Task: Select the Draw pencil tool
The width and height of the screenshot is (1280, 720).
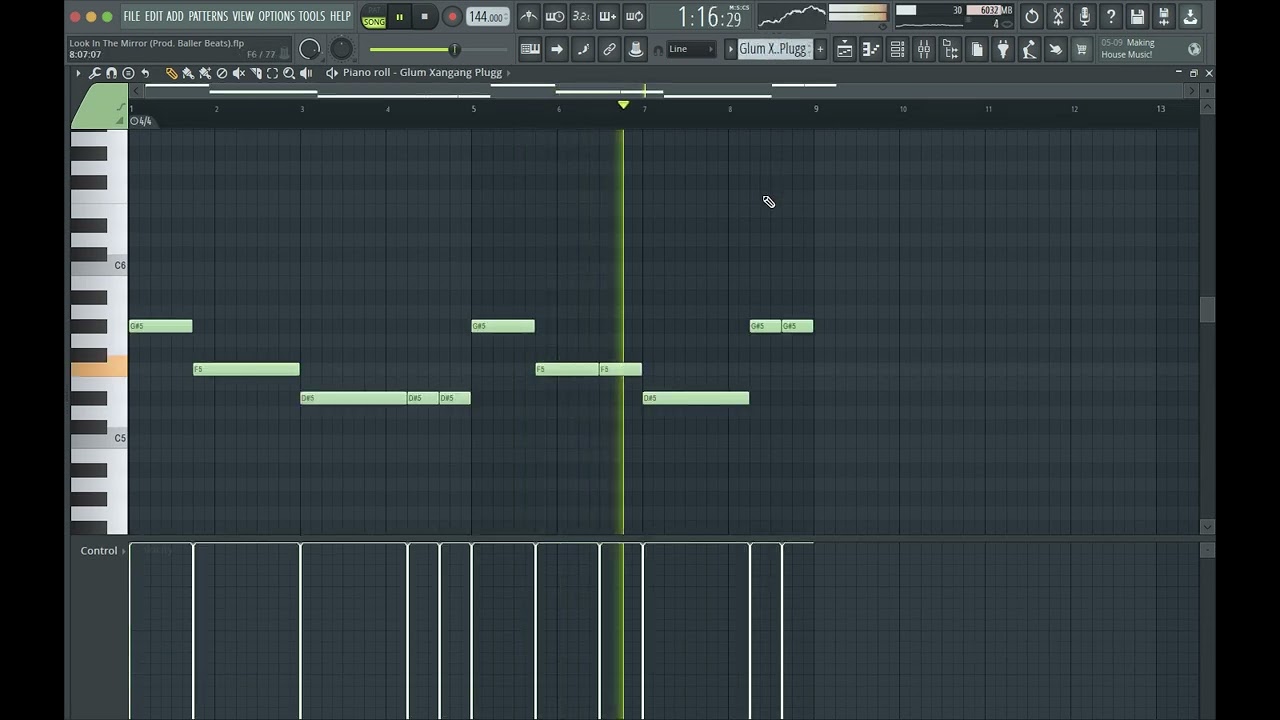Action: point(171,73)
